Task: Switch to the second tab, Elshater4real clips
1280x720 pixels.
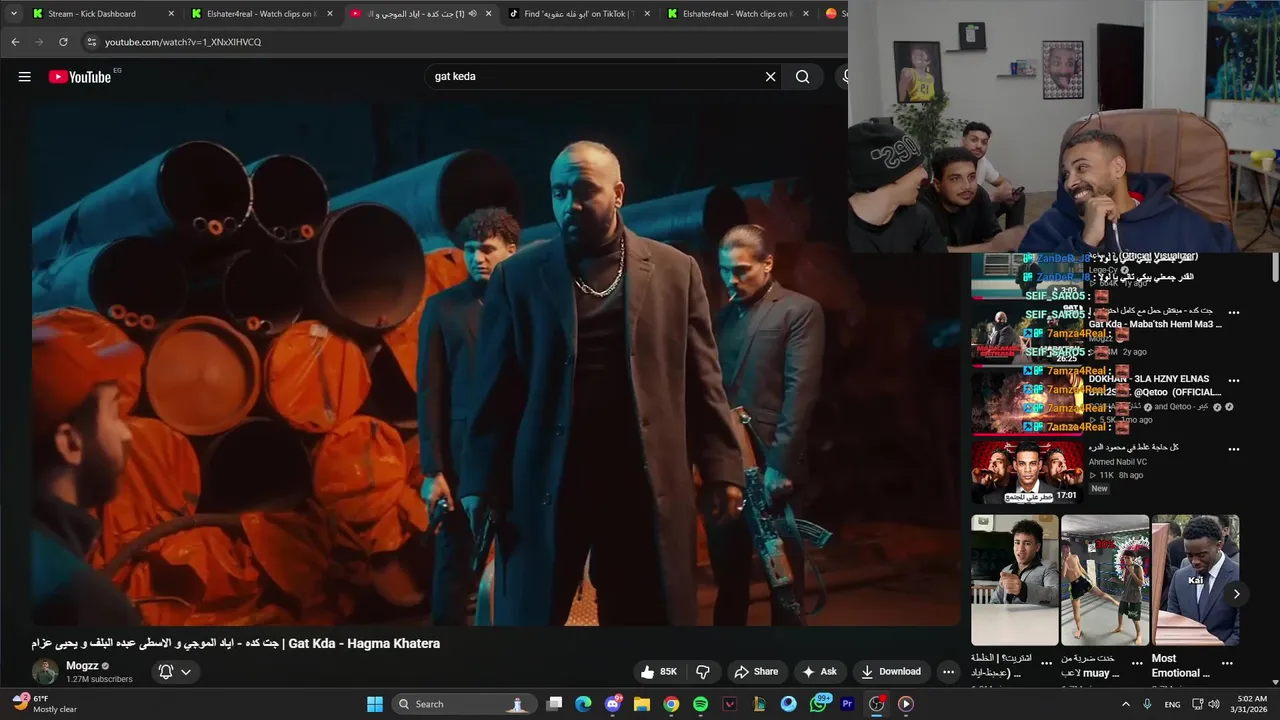Action: (x=260, y=14)
